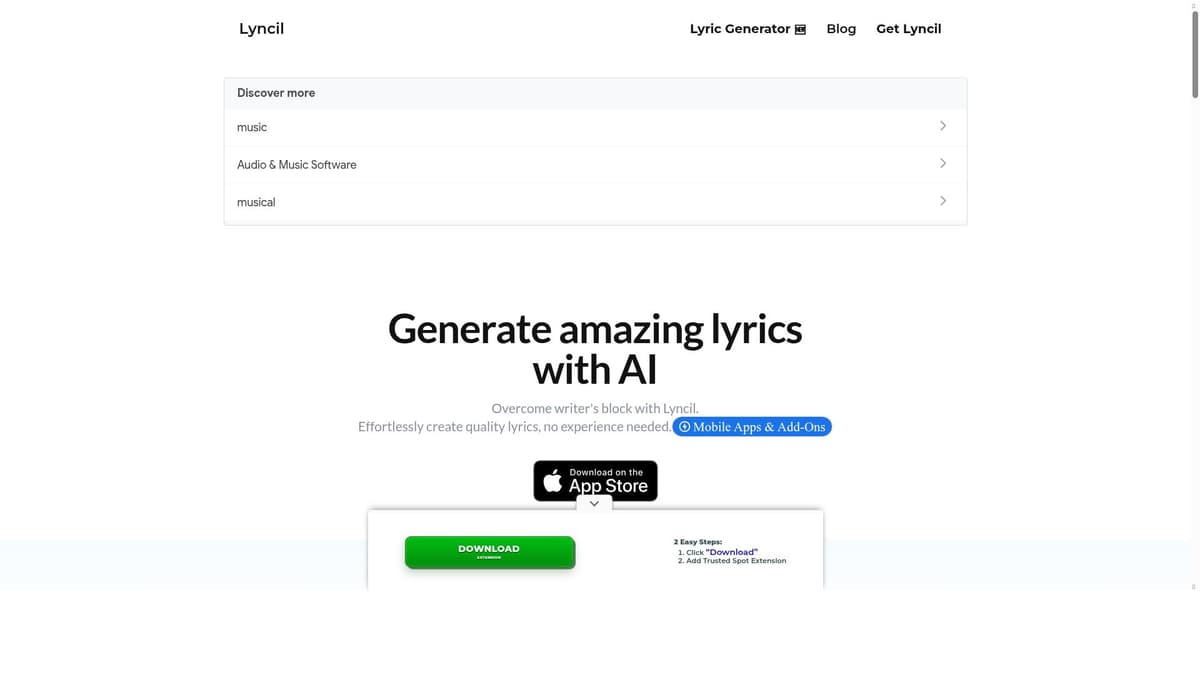Select the 'music' suggestion row
This screenshot has width=1200, height=675.
pos(595,127)
